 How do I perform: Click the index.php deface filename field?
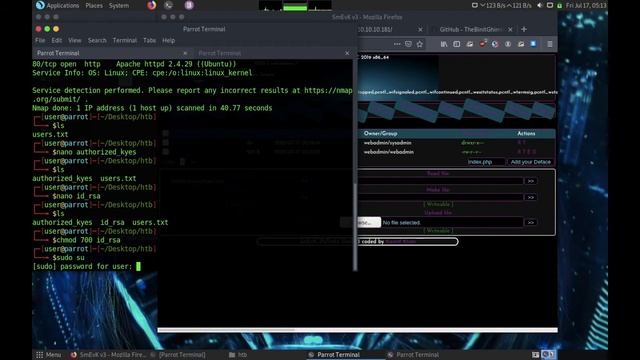pos(486,162)
